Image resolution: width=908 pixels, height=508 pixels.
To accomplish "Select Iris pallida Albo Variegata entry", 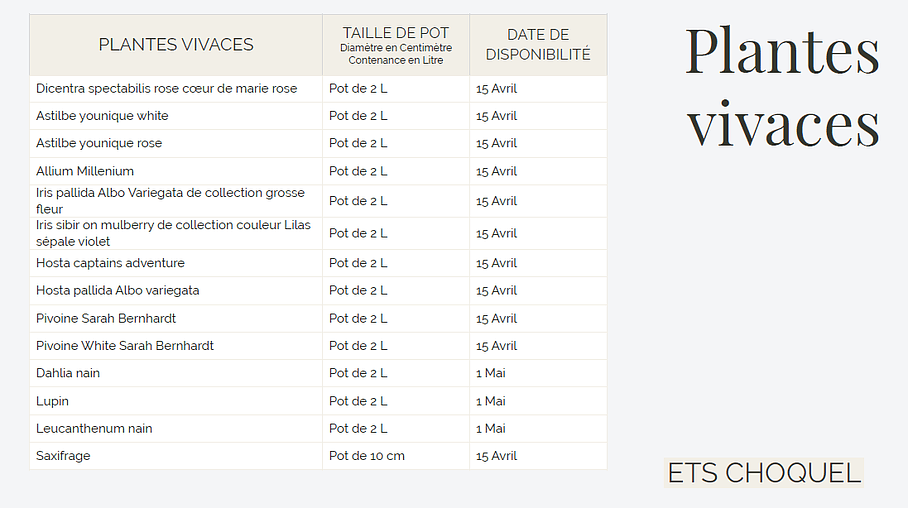I will coord(170,201).
